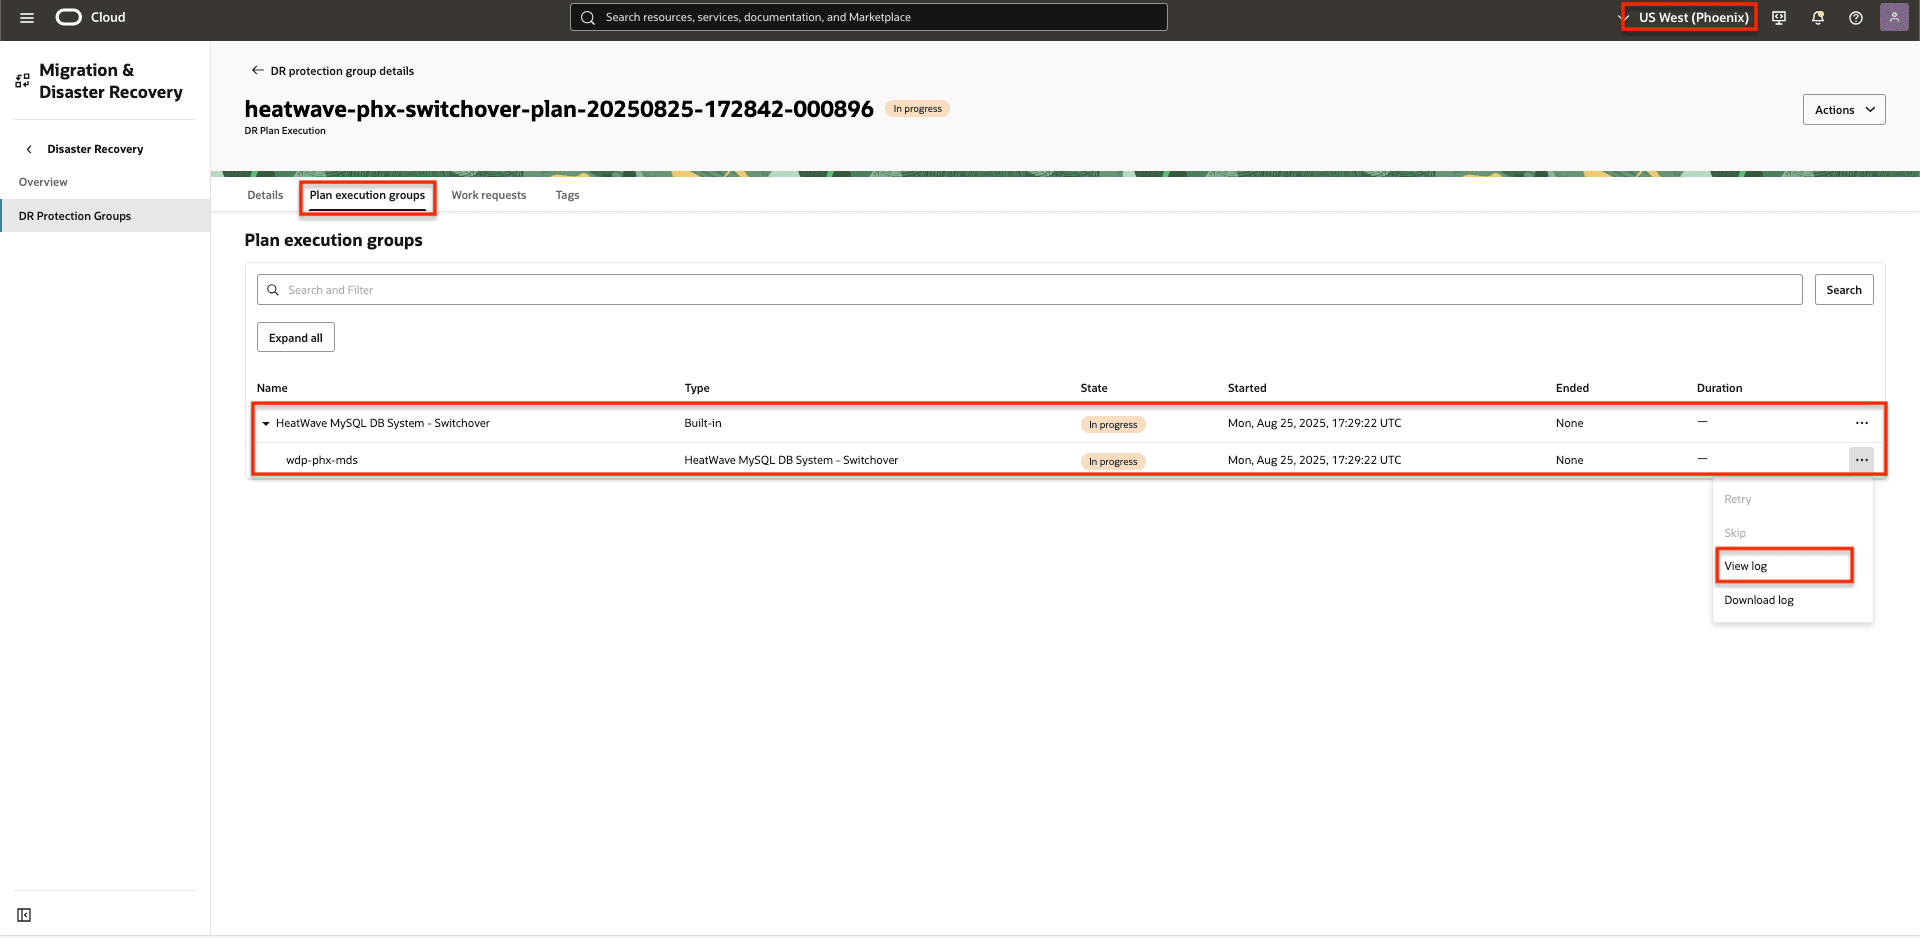This screenshot has width=1920, height=938.
Task: Click the Built-in type cell
Action: 703,423
